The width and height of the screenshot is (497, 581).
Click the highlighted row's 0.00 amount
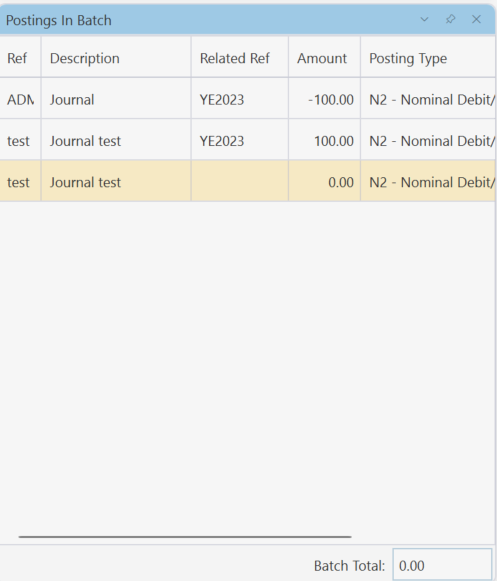pyautogui.click(x=341, y=182)
